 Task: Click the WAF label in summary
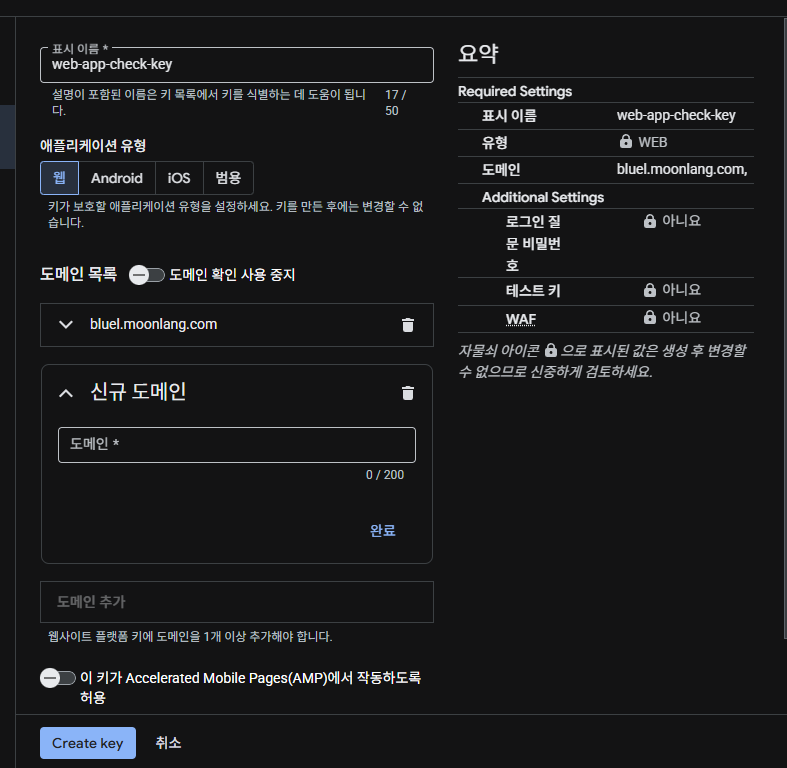pyautogui.click(x=520, y=319)
